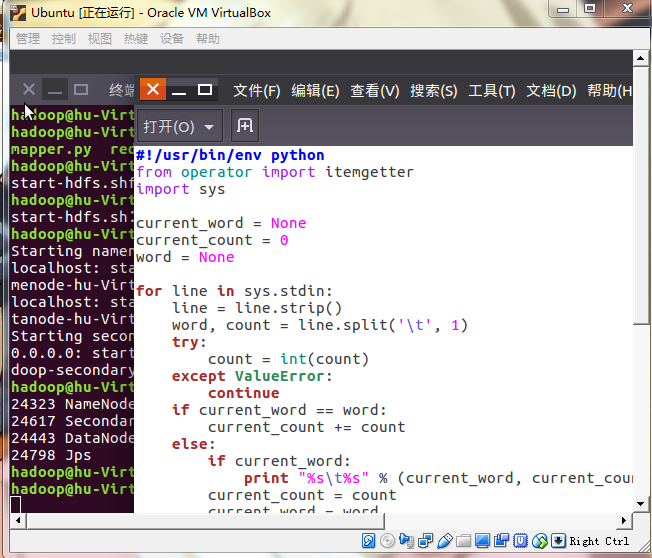Click the line containing line.split('\t', 1)
The image size is (652, 558).
pyautogui.click(x=320, y=325)
